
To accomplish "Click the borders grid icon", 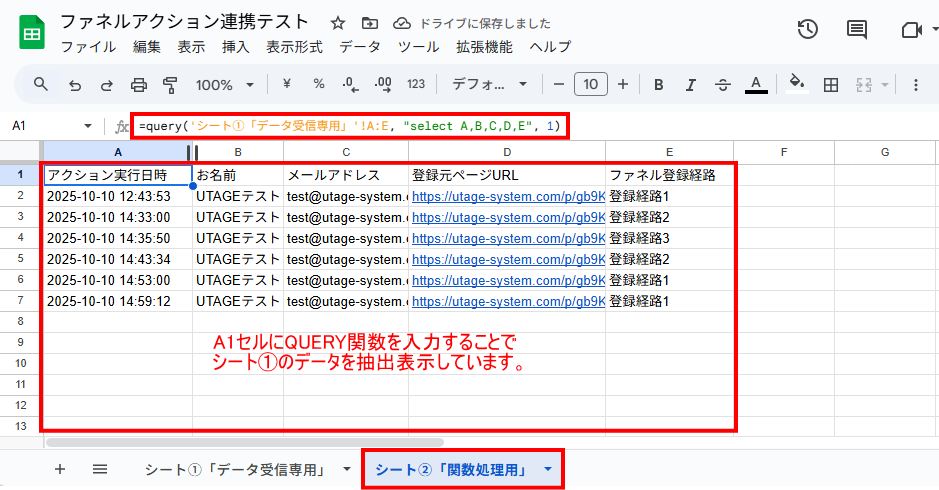I will (830, 85).
